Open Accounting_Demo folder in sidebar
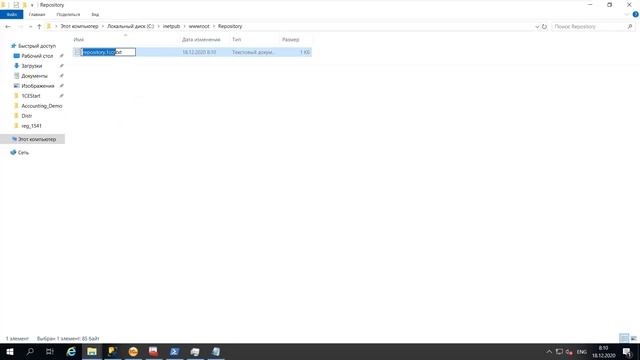Image resolution: width=640 pixels, height=360 pixels. coord(42,106)
